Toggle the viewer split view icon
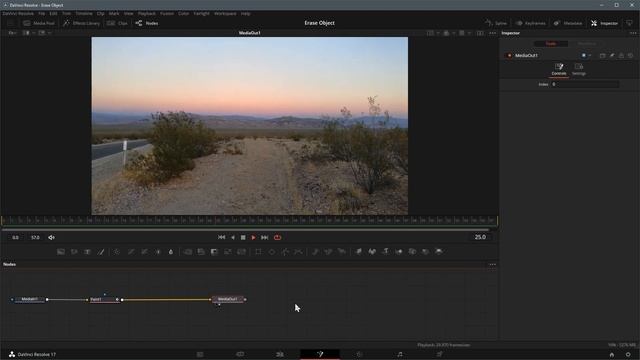 coord(480,33)
